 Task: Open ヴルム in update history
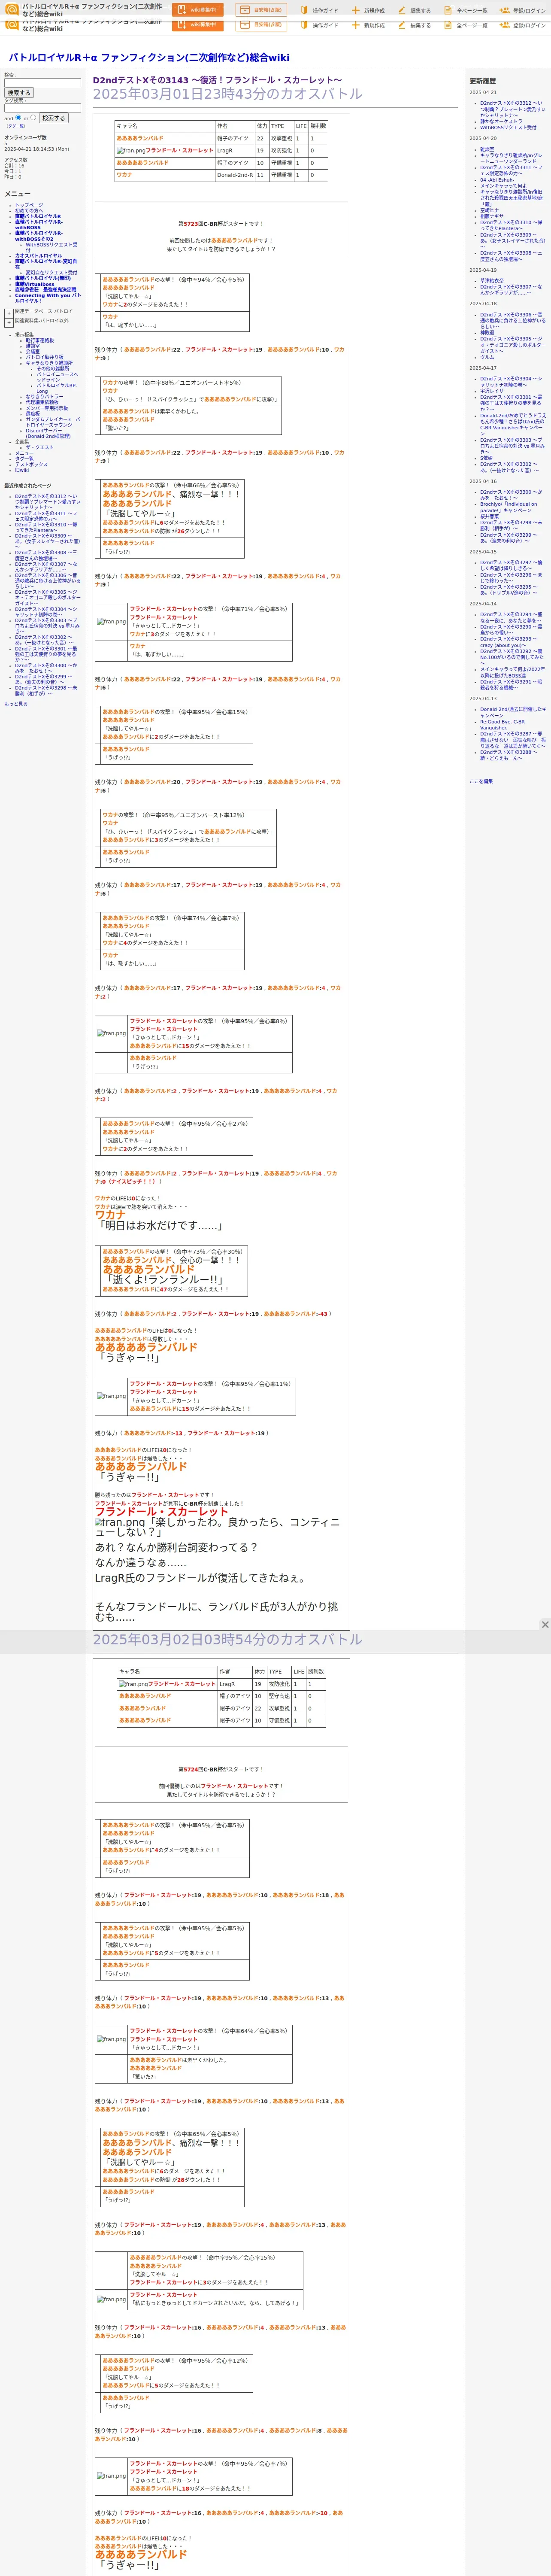pos(487,357)
